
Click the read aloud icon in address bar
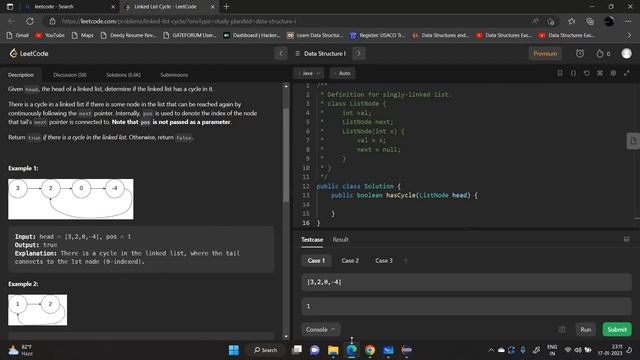tap(535, 21)
